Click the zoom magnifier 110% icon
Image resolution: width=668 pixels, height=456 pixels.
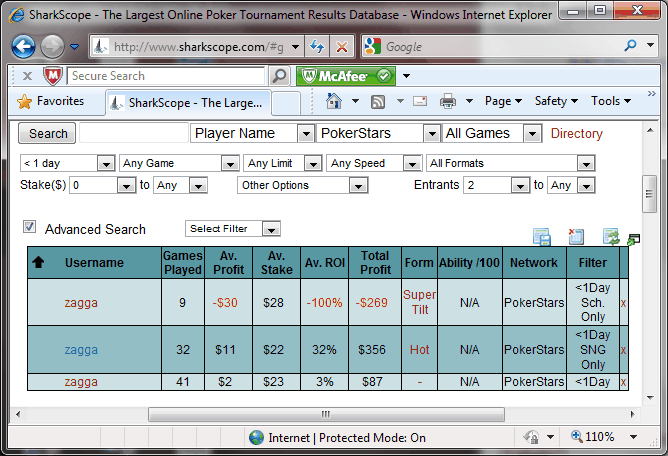click(577, 436)
